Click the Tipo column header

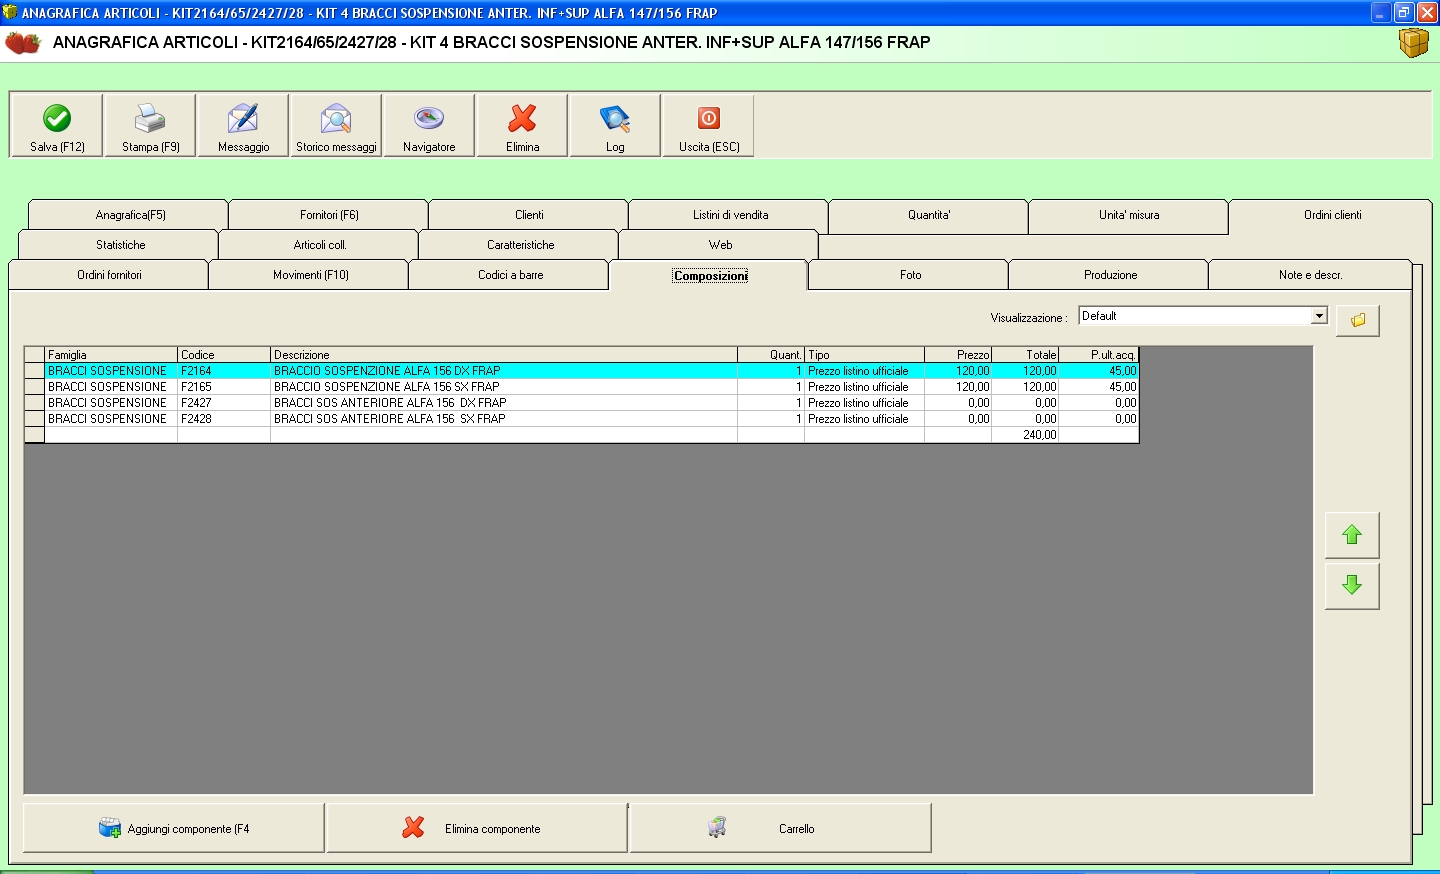point(865,355)
